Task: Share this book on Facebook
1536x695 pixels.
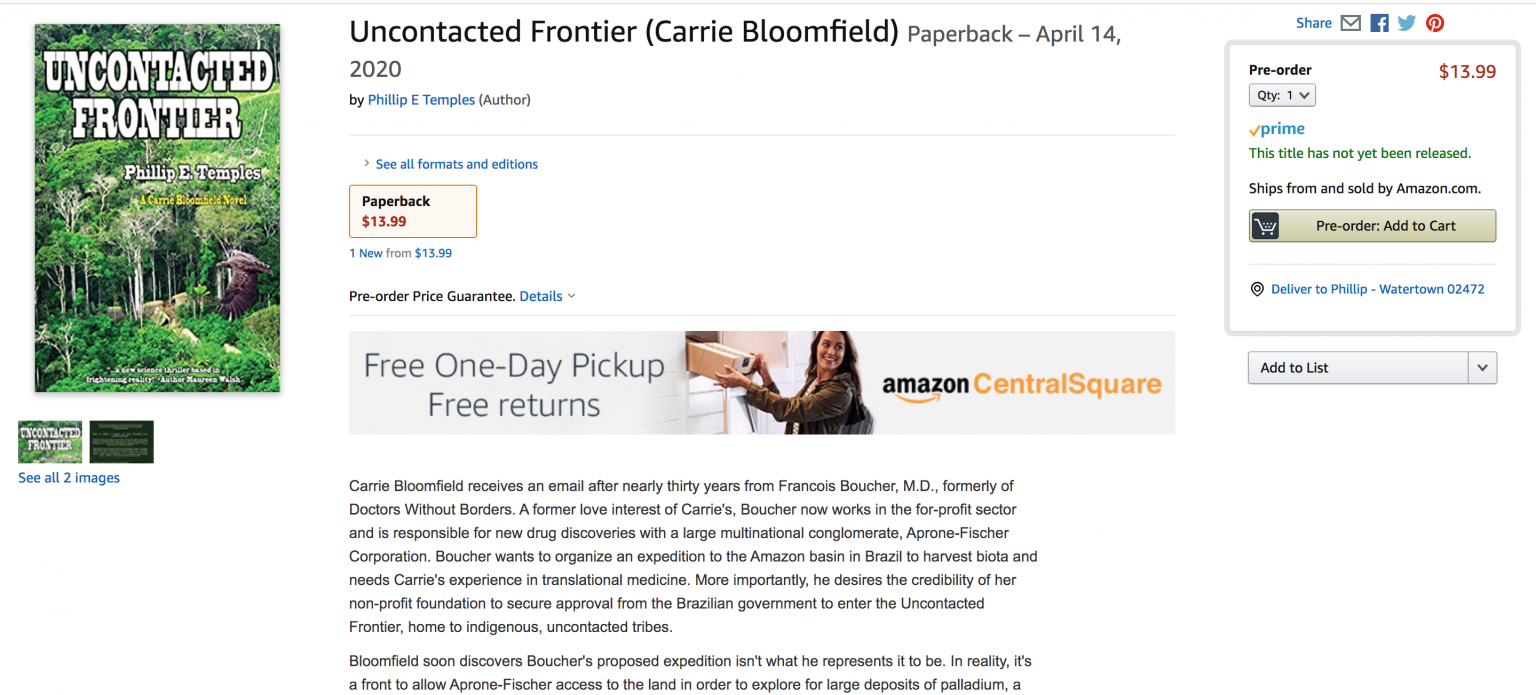Action: (1379, 22)
